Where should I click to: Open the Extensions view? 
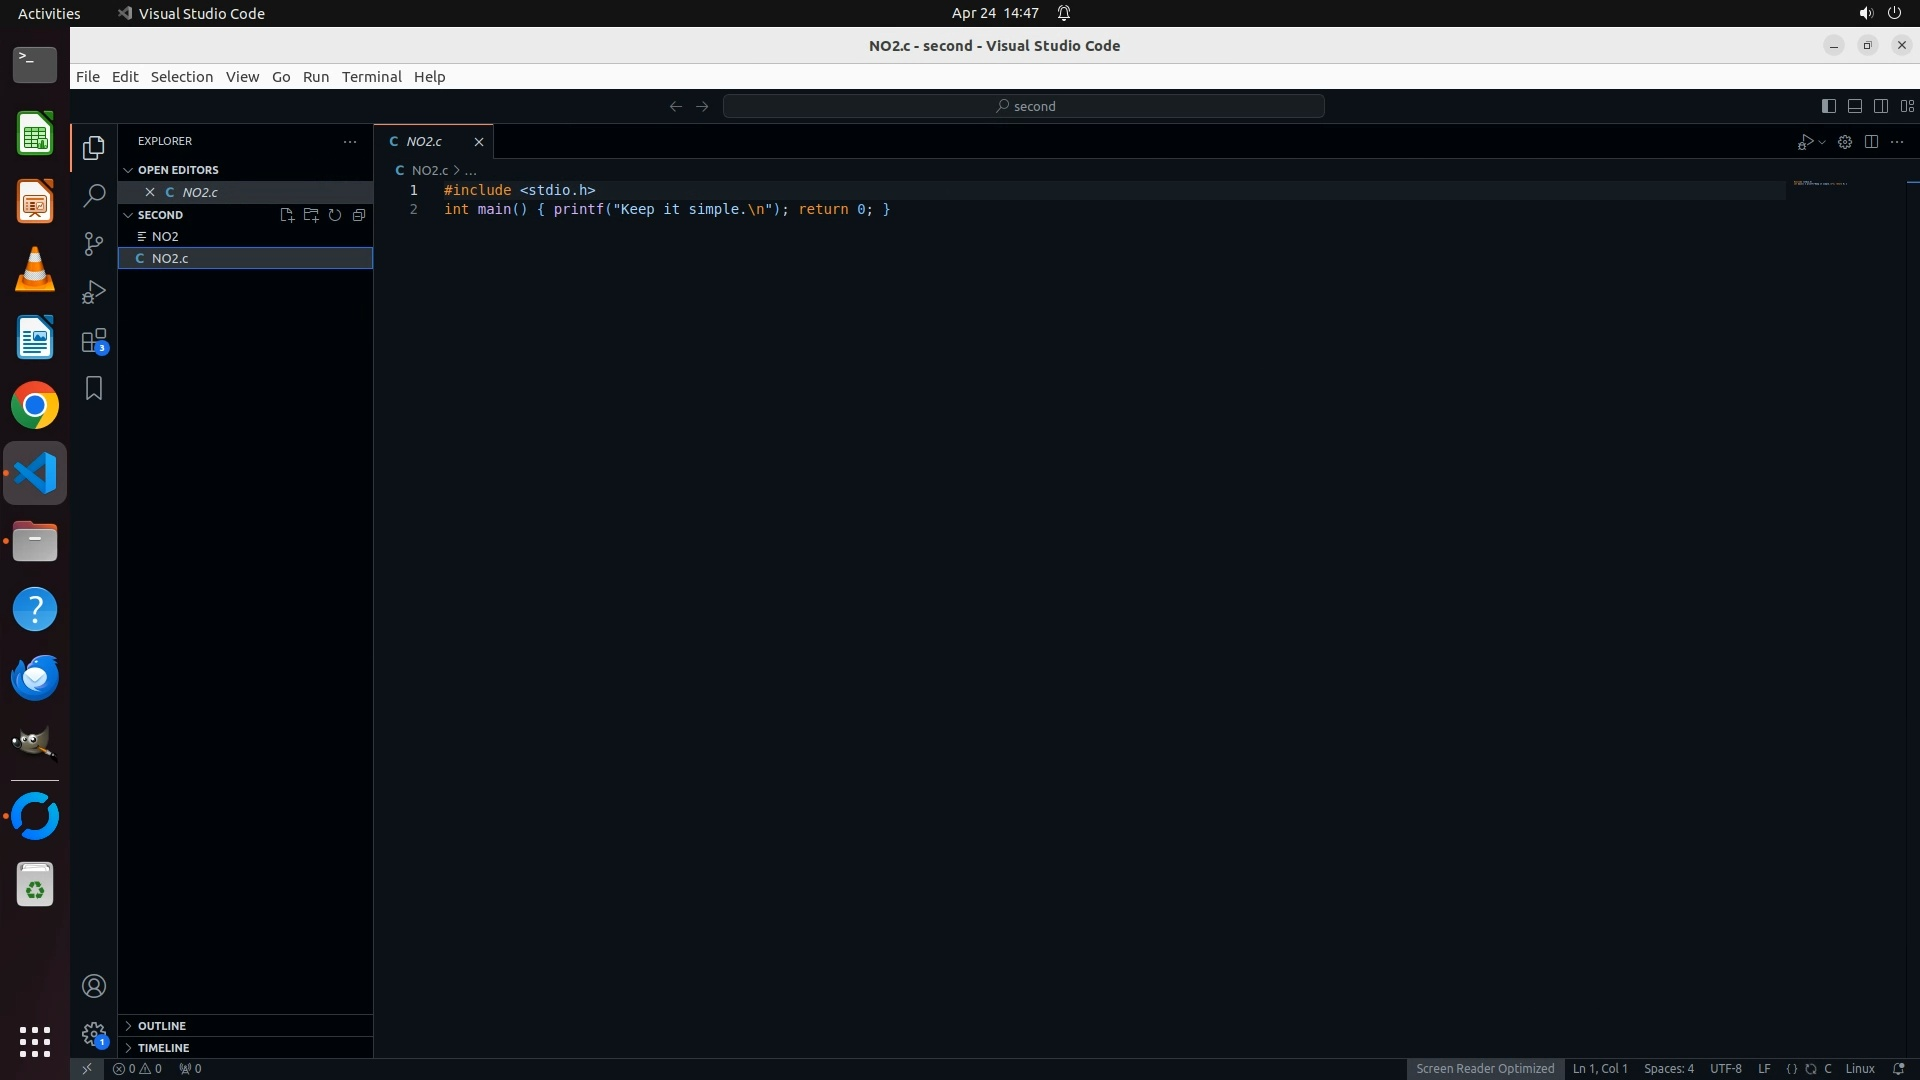94,341
